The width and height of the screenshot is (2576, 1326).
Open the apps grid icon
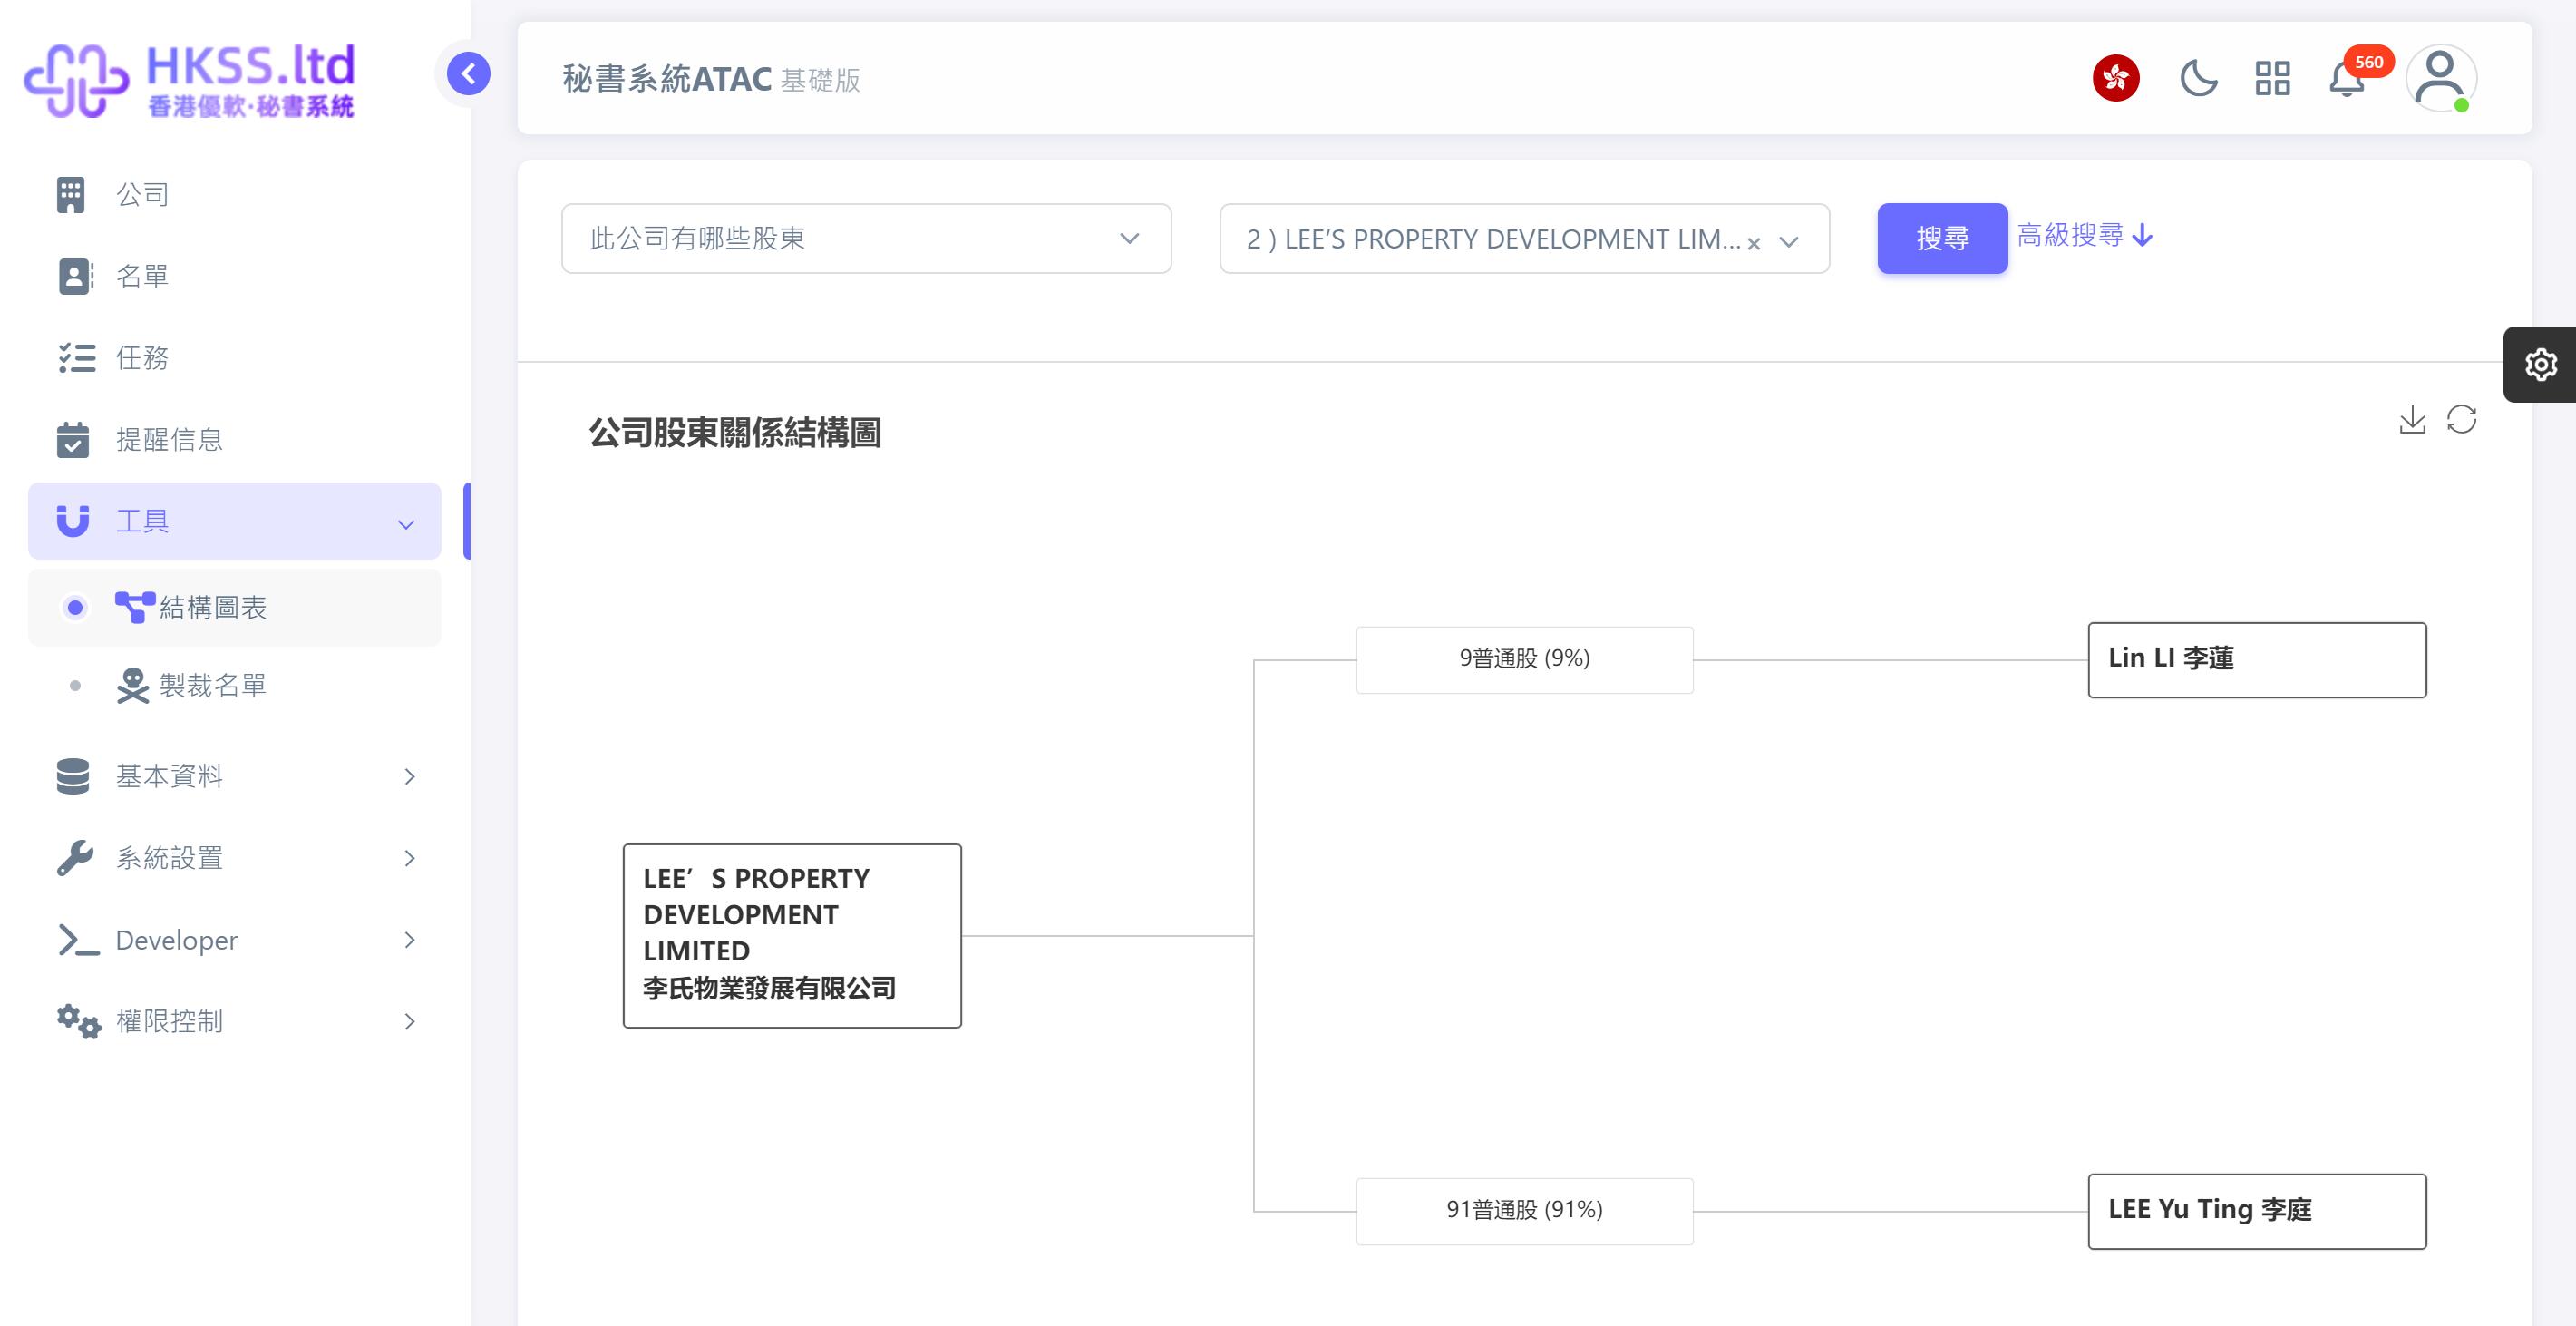point(2273,78)
